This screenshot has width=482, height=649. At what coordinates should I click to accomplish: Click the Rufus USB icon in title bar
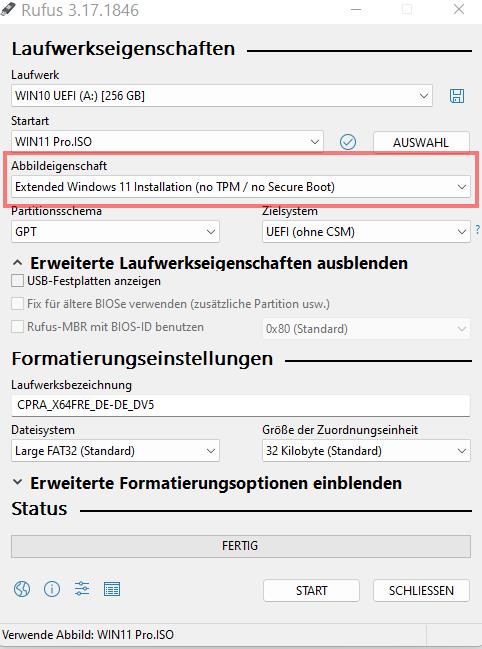click(8, 9)
